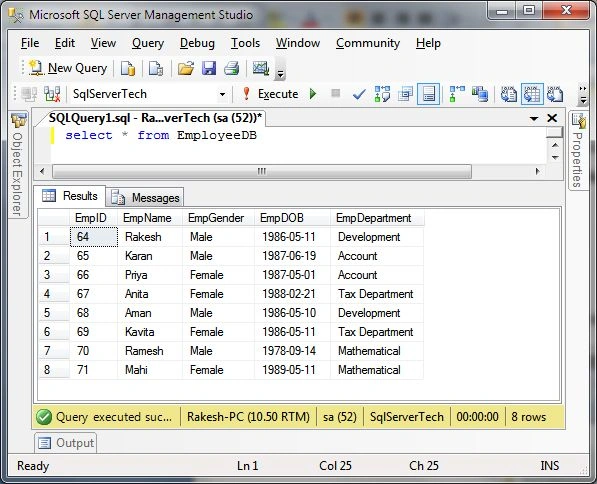The image size is (597, 484).
Task: Click the Rakesh-PC server status entry
Action: [248, 417]
